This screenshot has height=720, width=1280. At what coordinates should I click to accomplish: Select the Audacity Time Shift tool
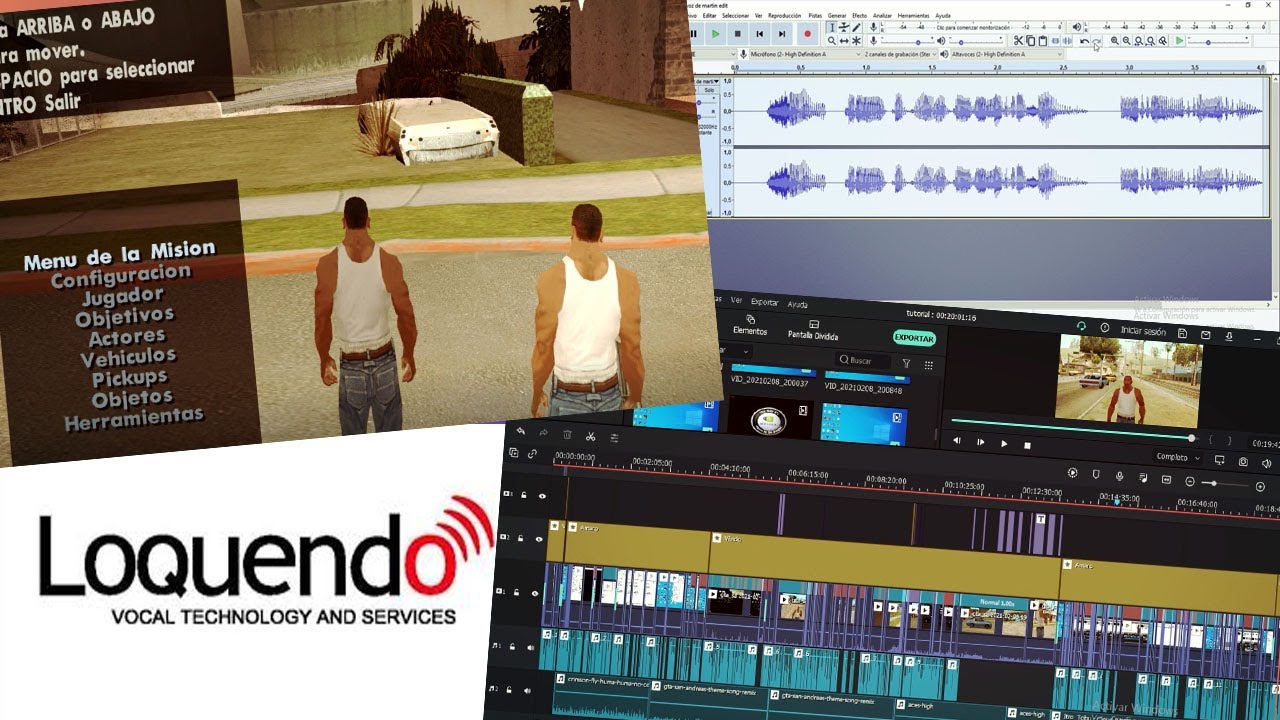tap(844, 41)
